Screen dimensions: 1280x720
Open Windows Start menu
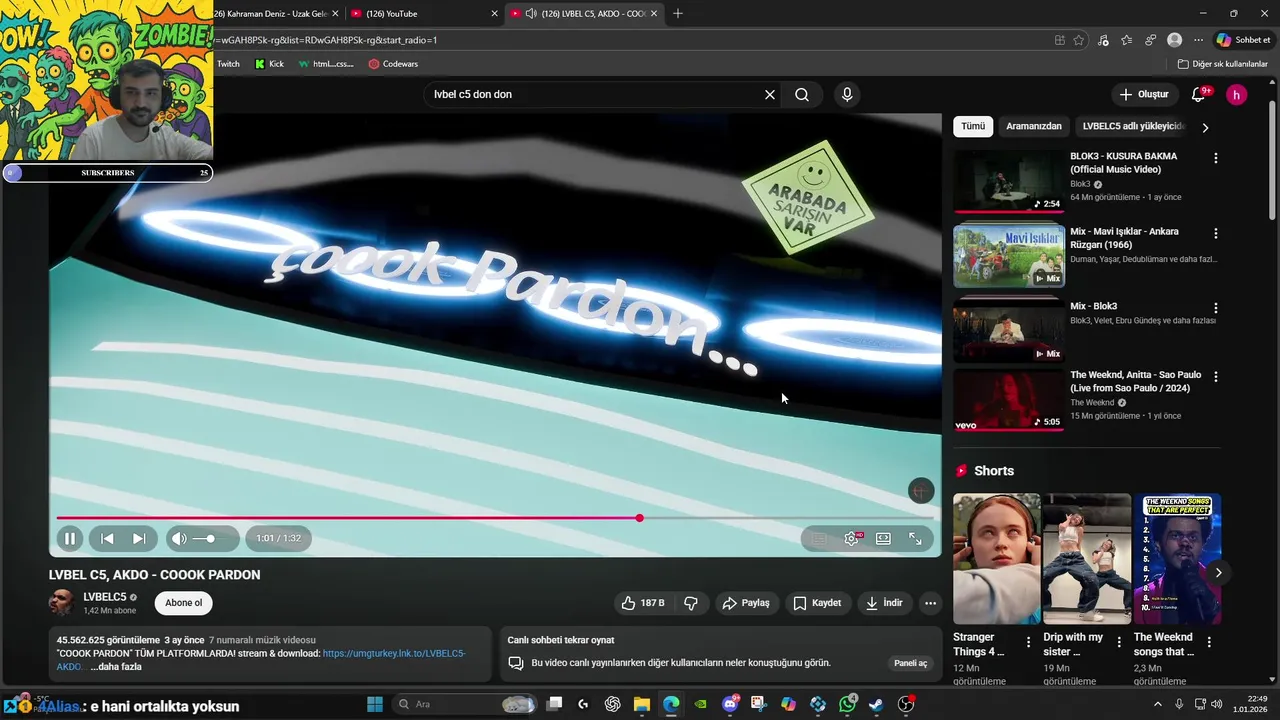(375, 704)
